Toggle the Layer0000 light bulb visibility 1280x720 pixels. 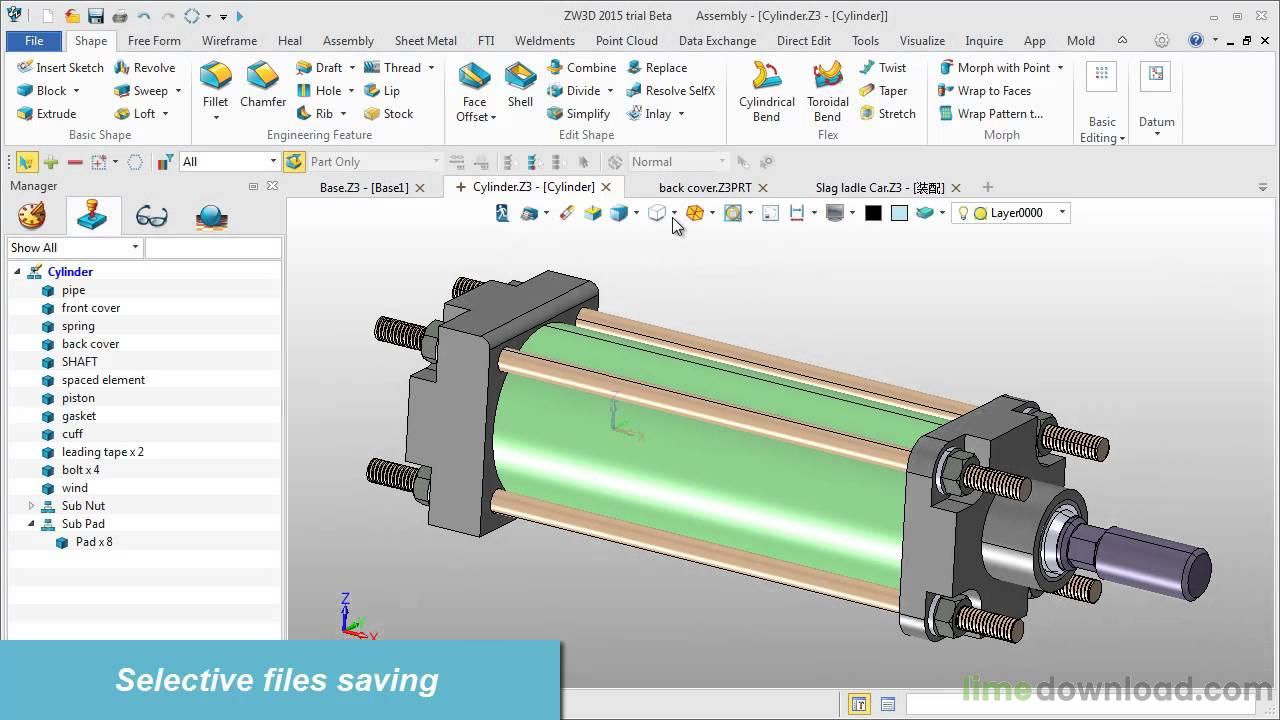[x=963, y=212]
